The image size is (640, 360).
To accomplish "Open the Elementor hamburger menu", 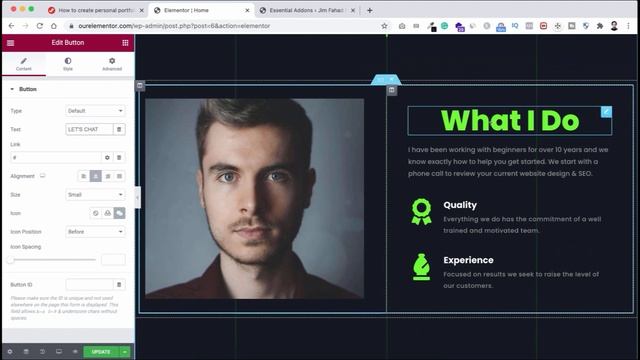I will pyautogui.click(x=11, y=43).
